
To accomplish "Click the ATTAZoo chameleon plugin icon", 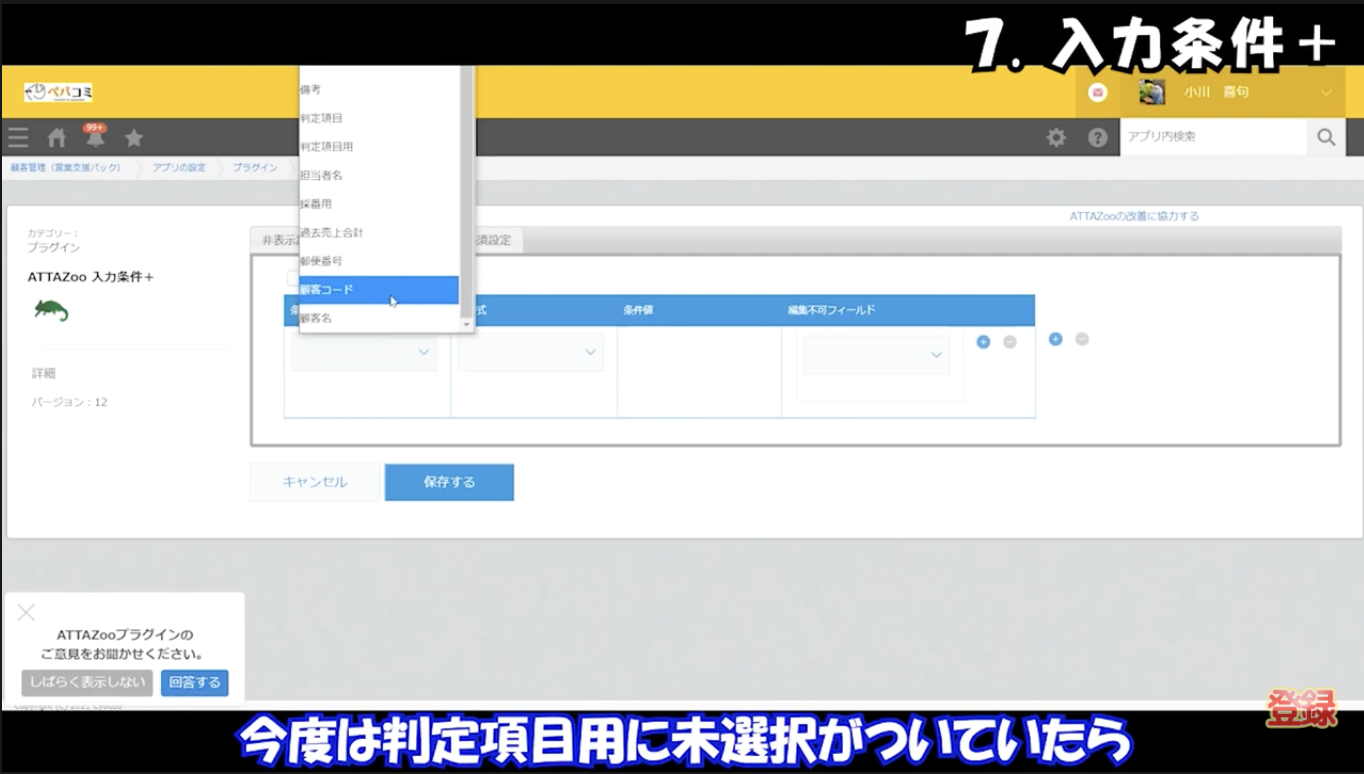I will [x=50, y=310].
